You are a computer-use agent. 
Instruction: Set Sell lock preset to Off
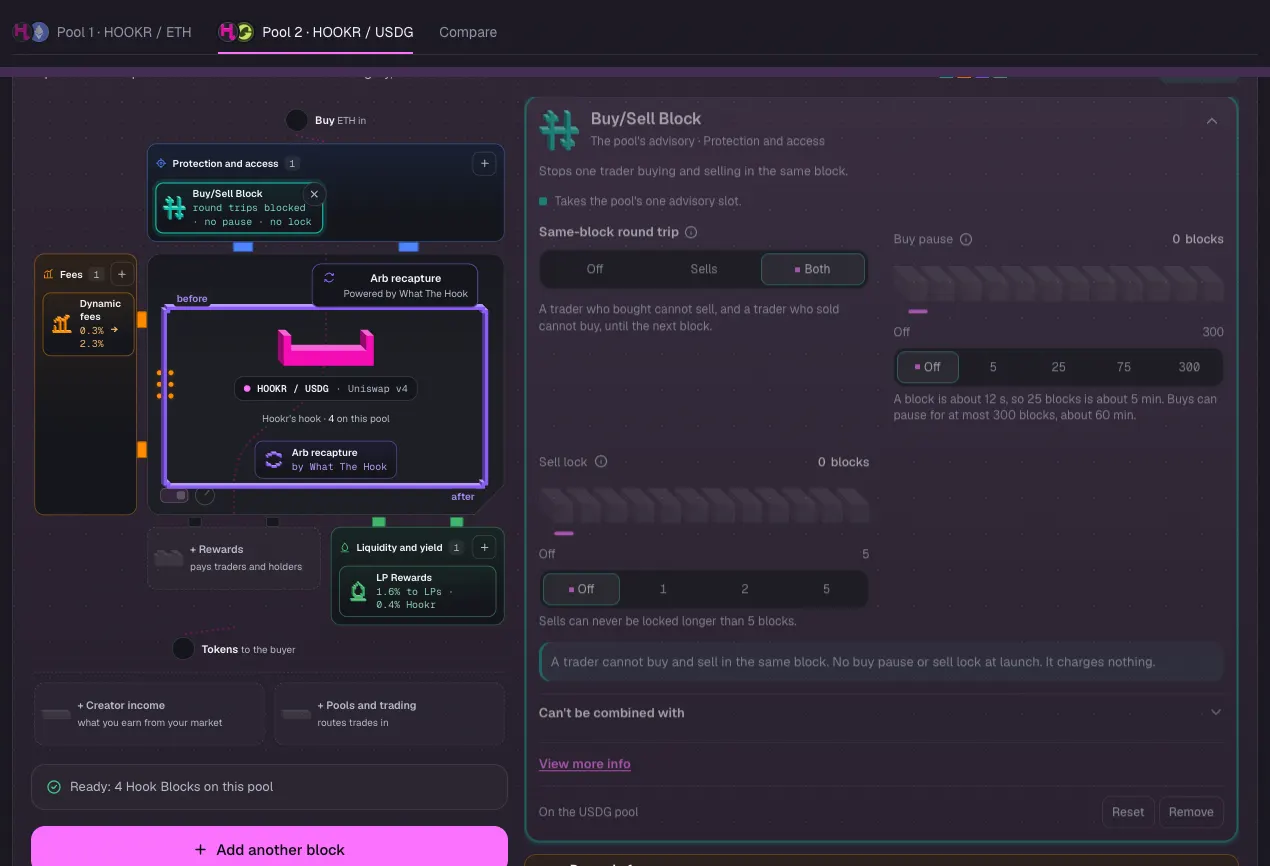581,589
